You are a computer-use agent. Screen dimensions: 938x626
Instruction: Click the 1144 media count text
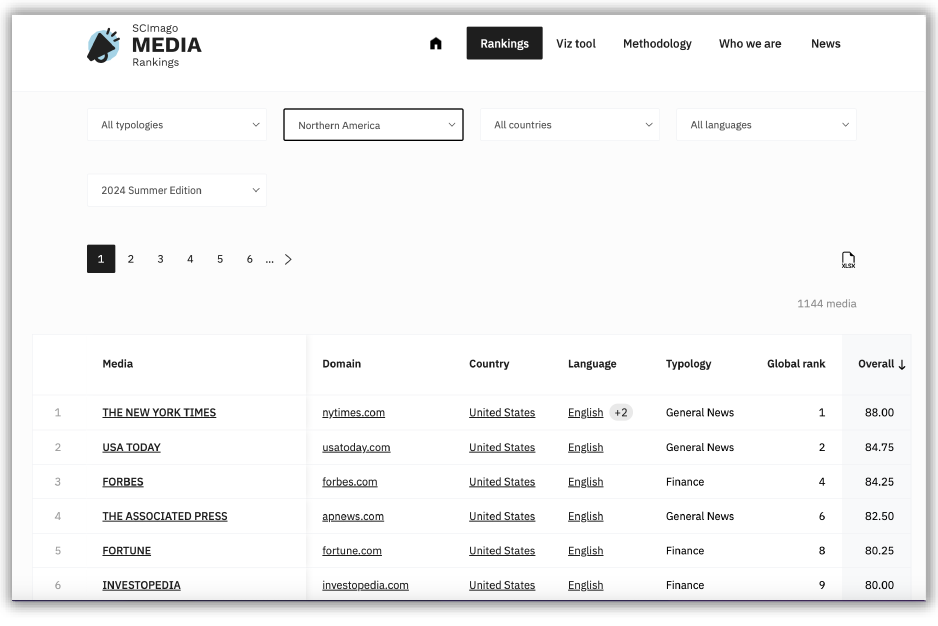(826, 303)
